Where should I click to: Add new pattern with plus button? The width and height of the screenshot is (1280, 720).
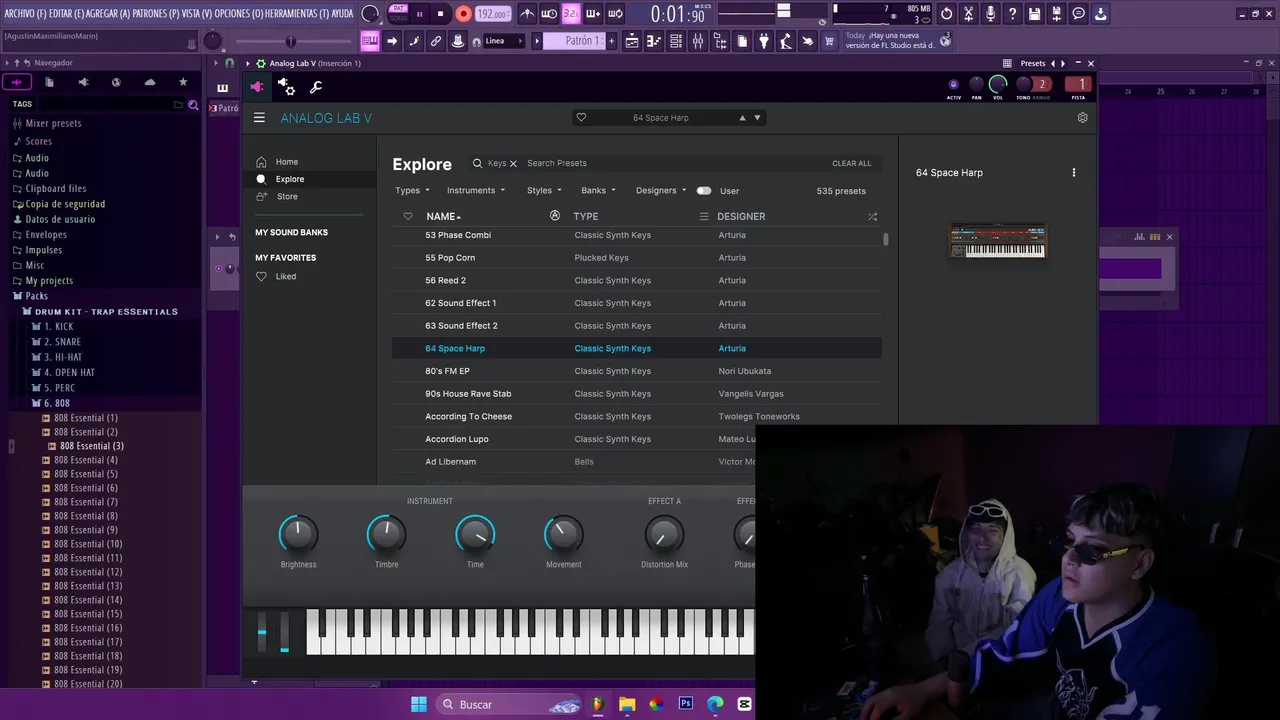(612, 41)
